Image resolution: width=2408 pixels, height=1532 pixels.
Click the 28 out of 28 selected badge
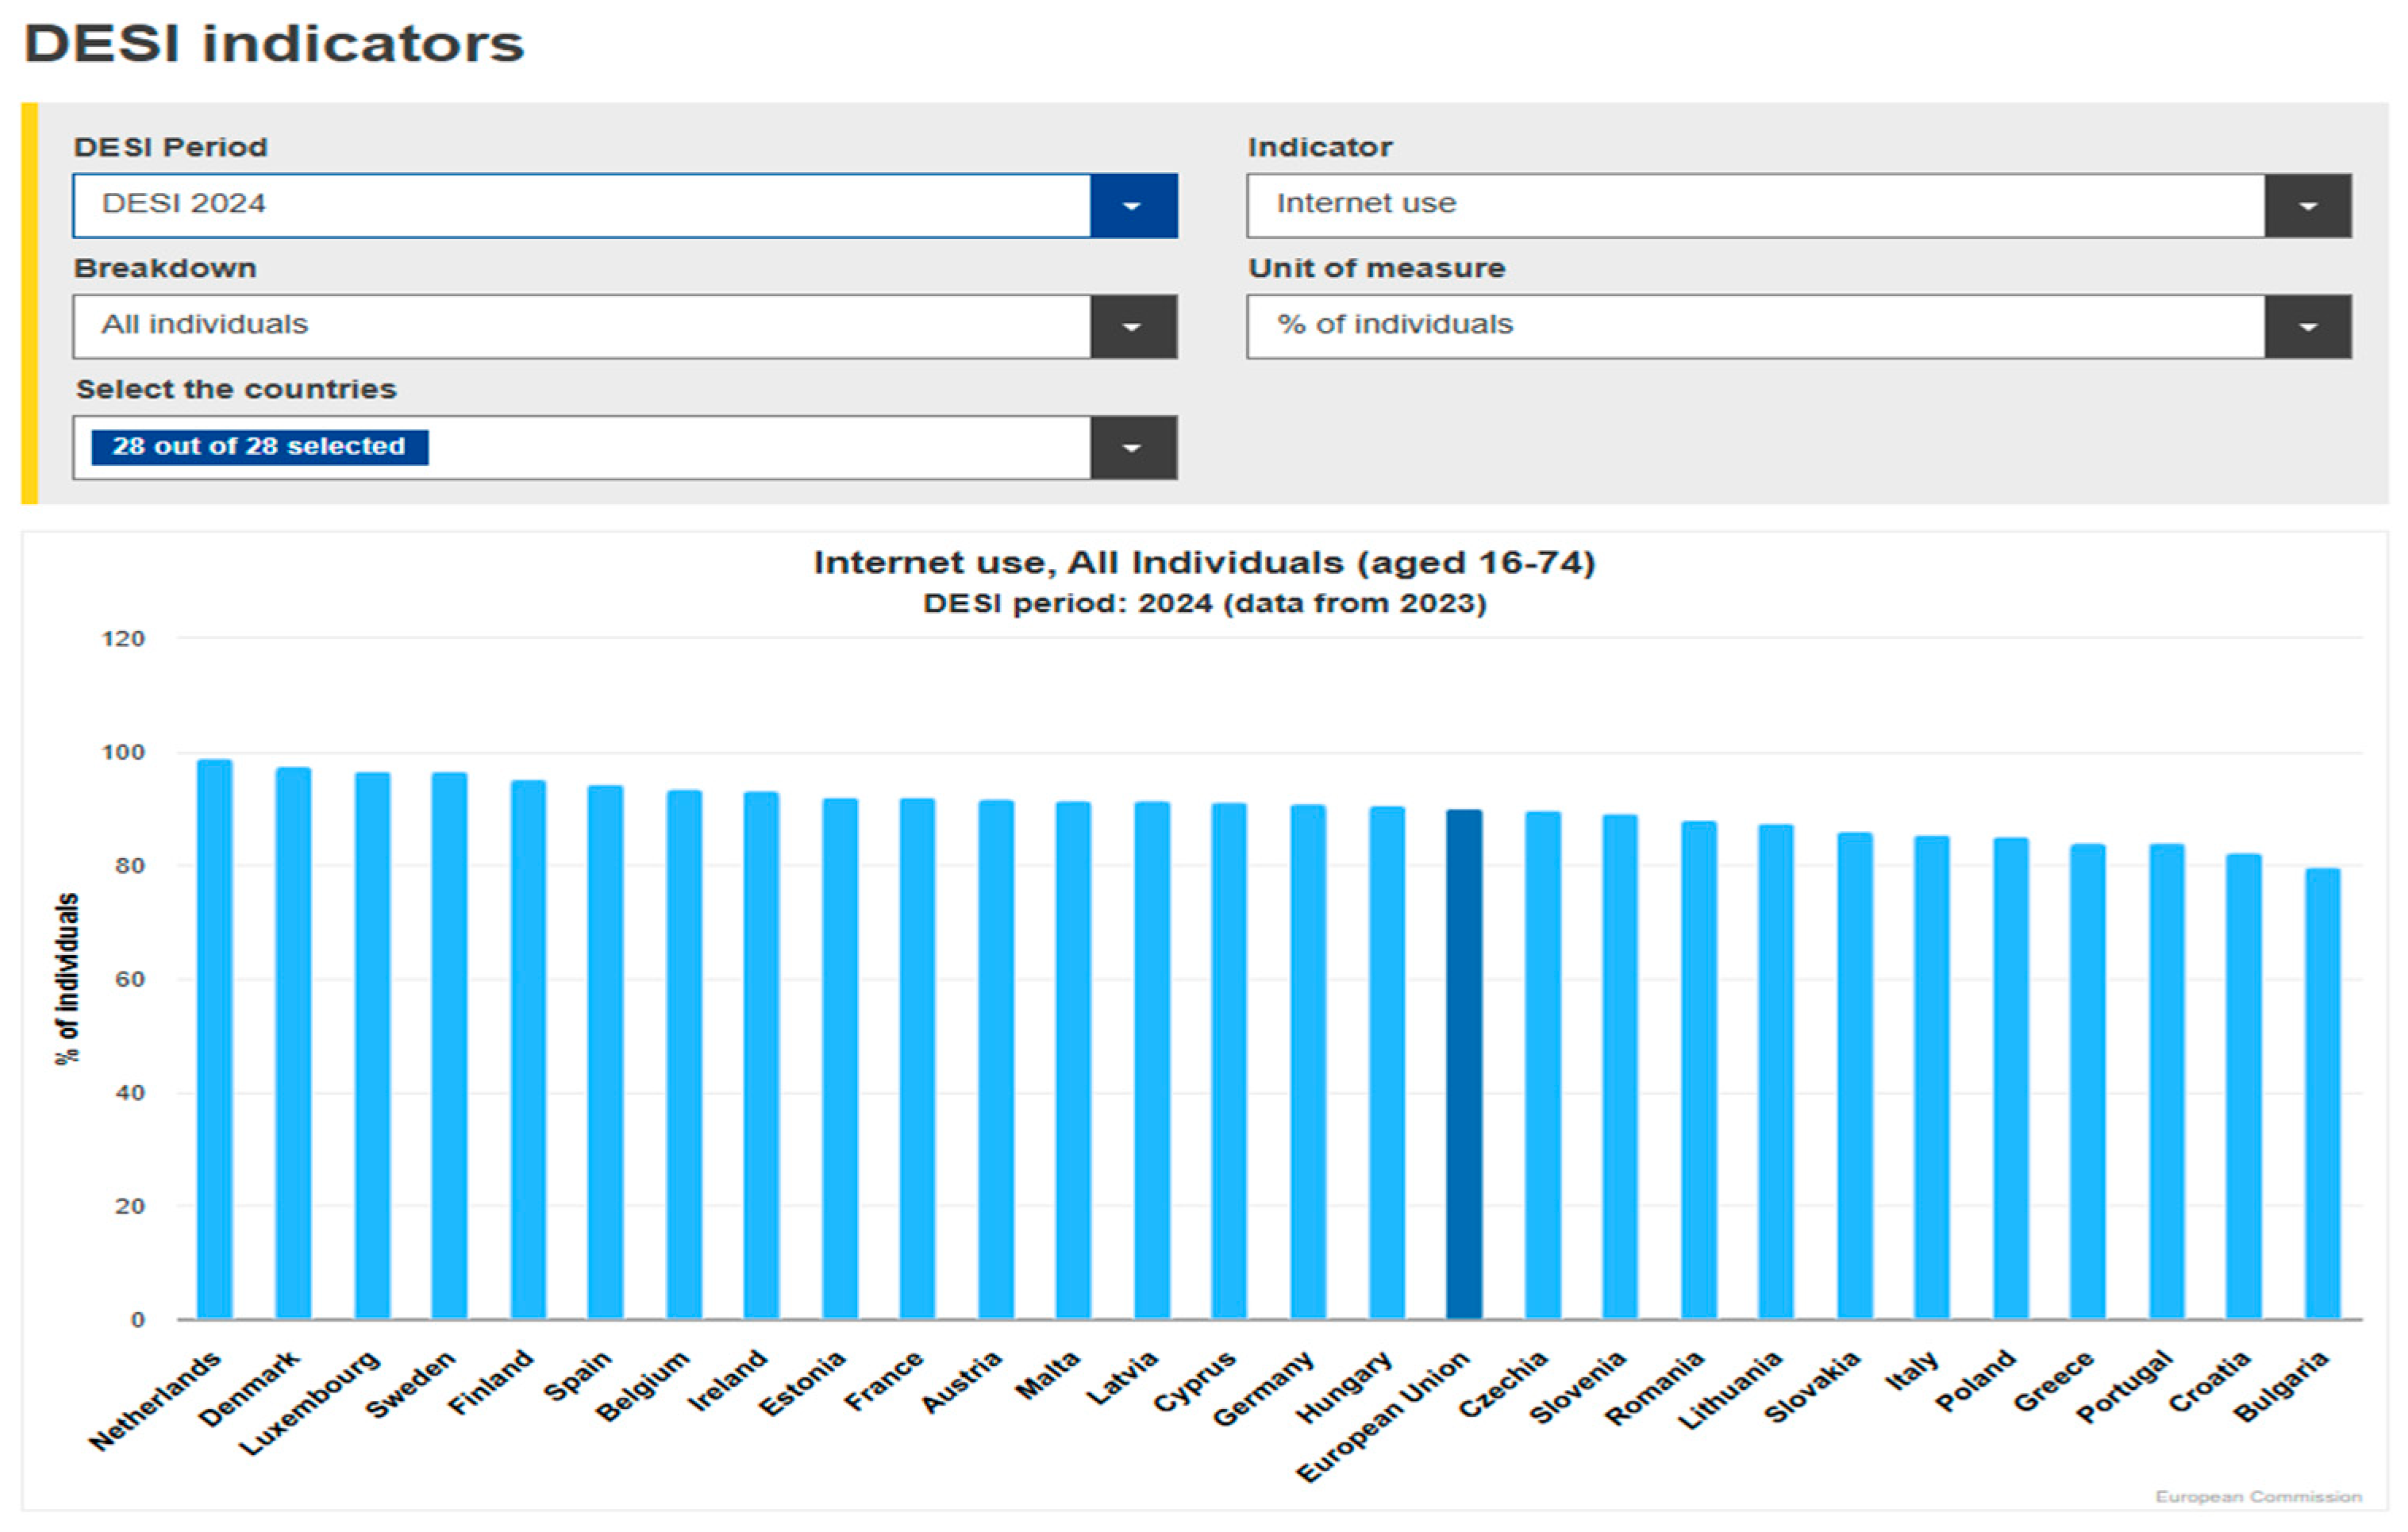[259, 447]
